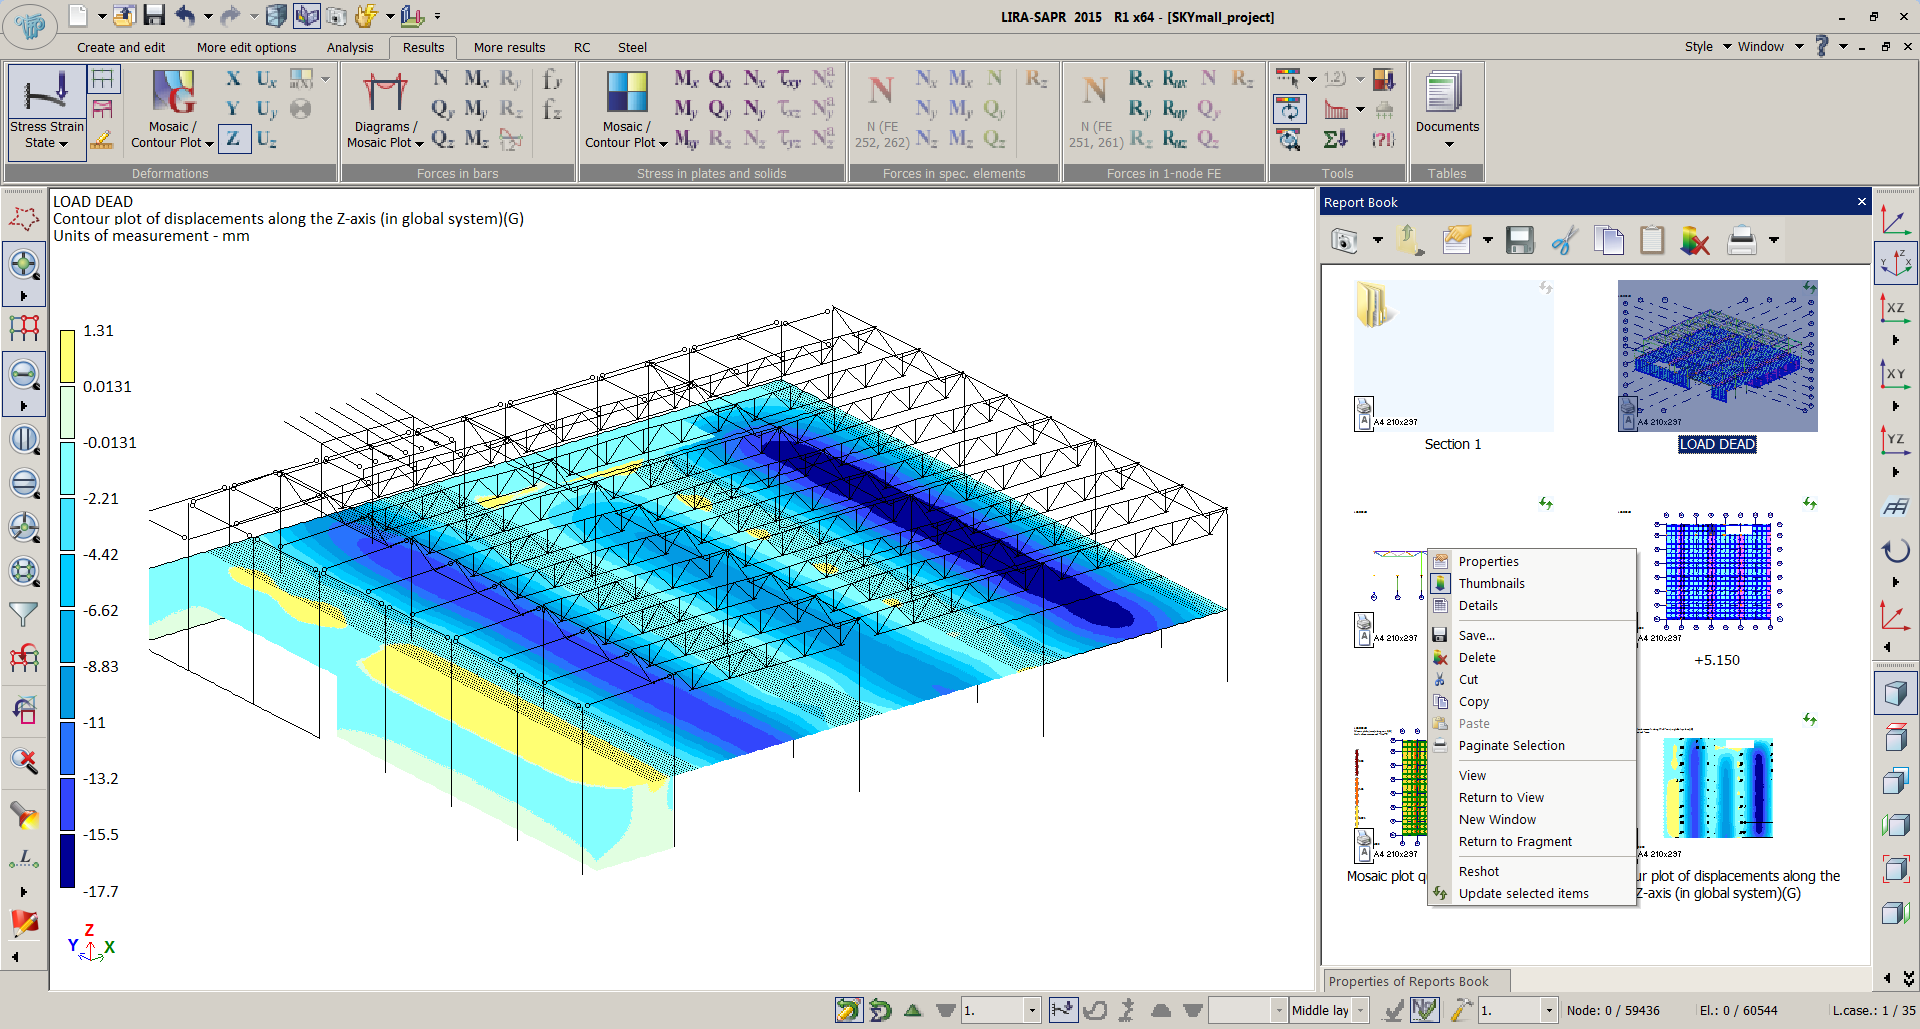Open the Style dropdown menu
Image resolution: width=1920 pixels, height=1029 pixels.
tap(1707, 47)
